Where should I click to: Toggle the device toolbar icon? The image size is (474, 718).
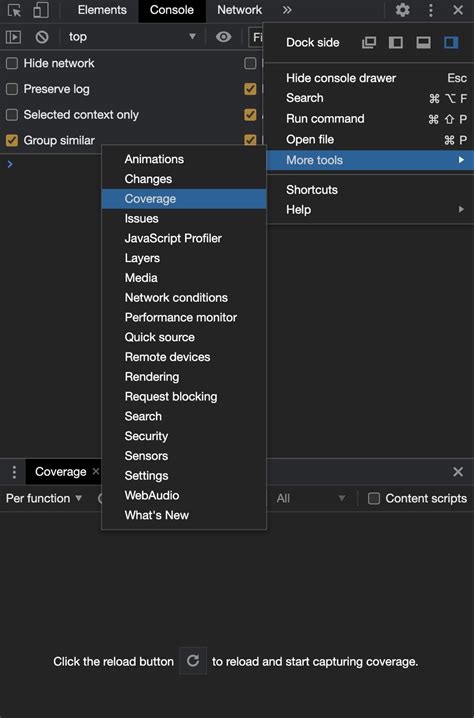click(40, 10)
